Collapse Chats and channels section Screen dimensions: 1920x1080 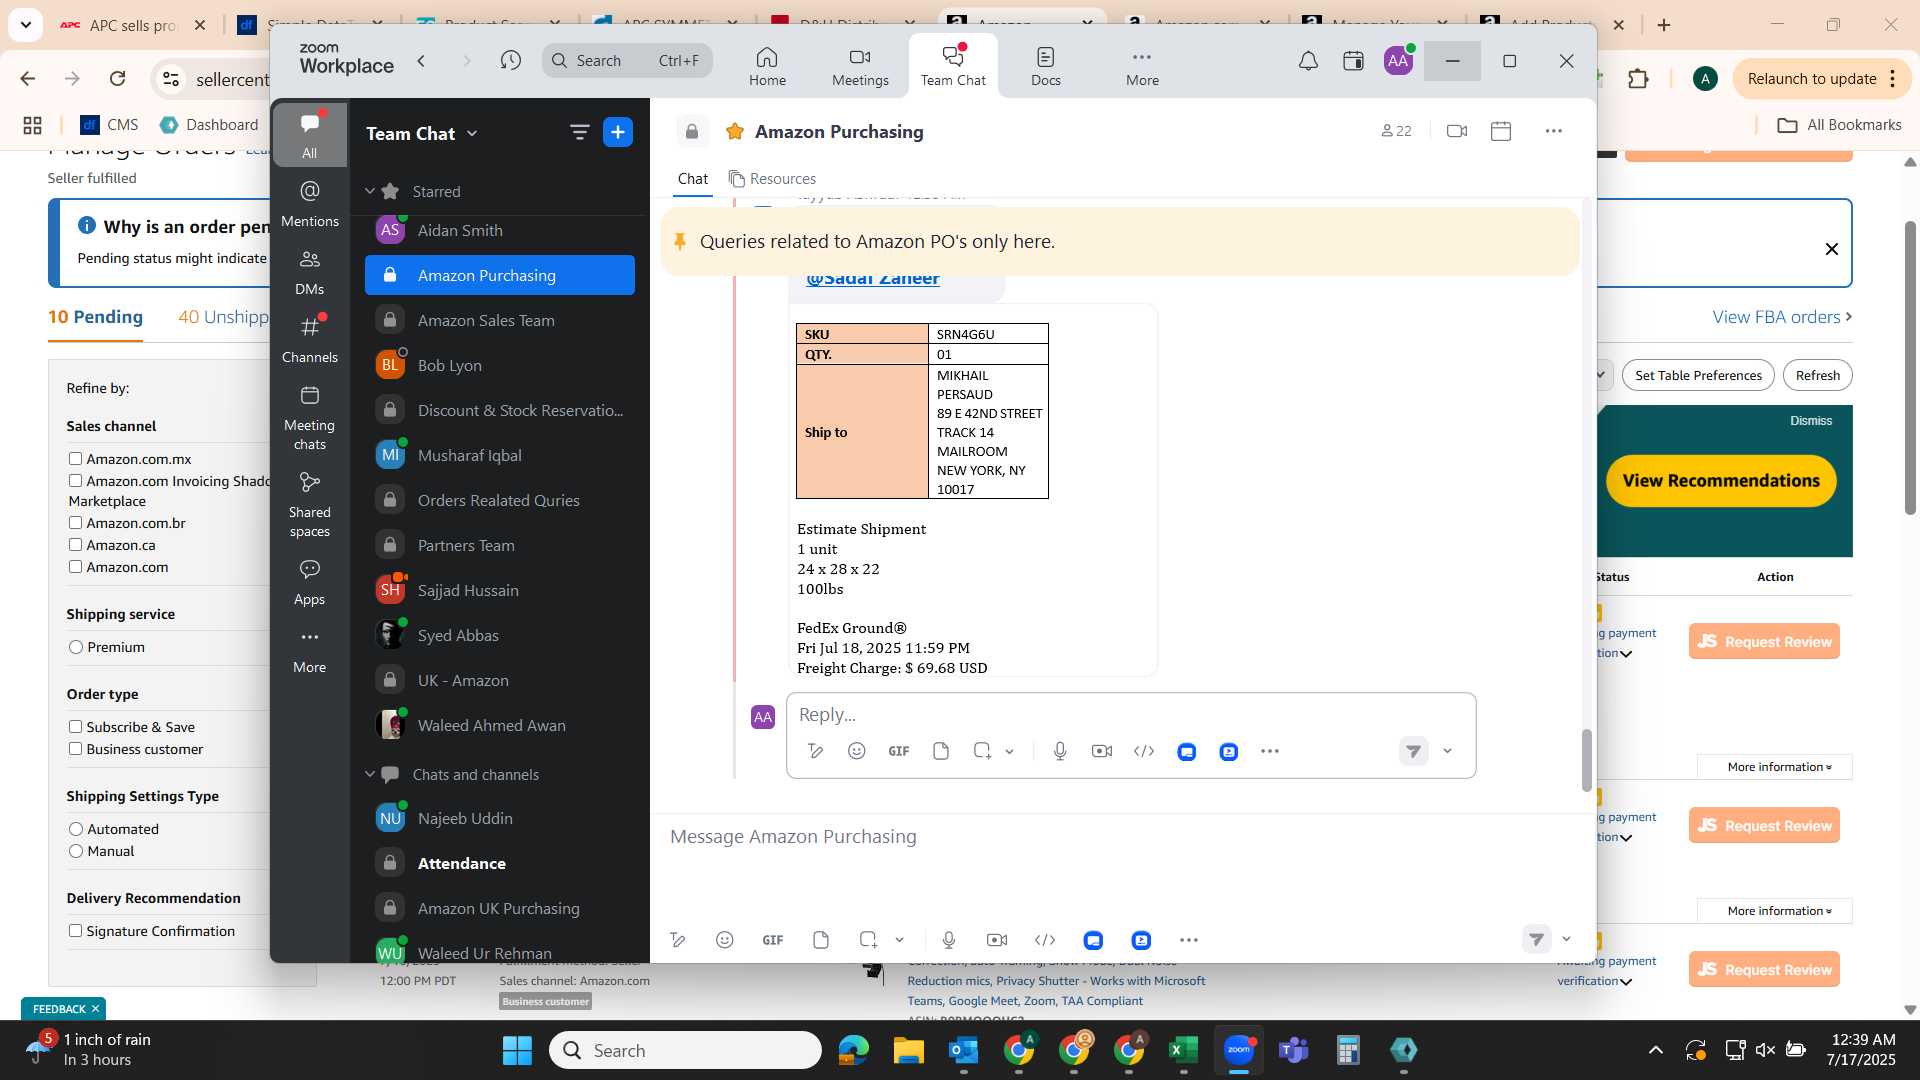pyautogui.click(x=370, y=774)
